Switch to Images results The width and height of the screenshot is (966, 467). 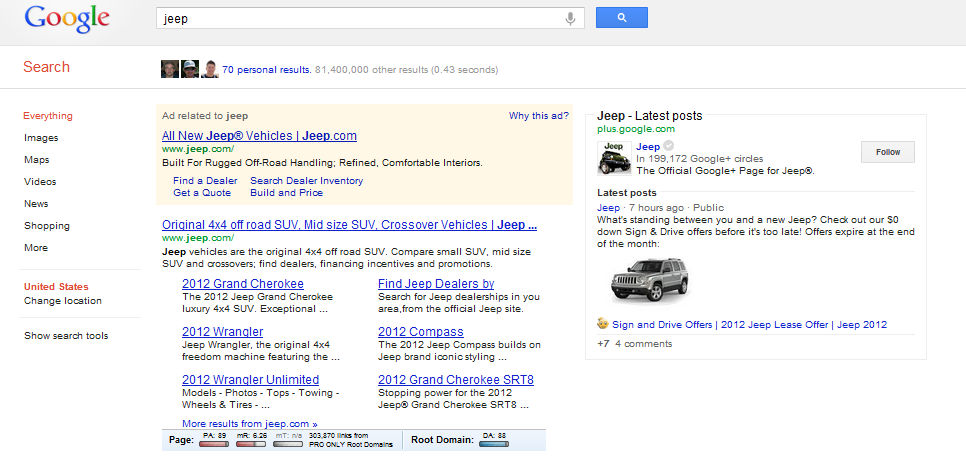(41, 138)
